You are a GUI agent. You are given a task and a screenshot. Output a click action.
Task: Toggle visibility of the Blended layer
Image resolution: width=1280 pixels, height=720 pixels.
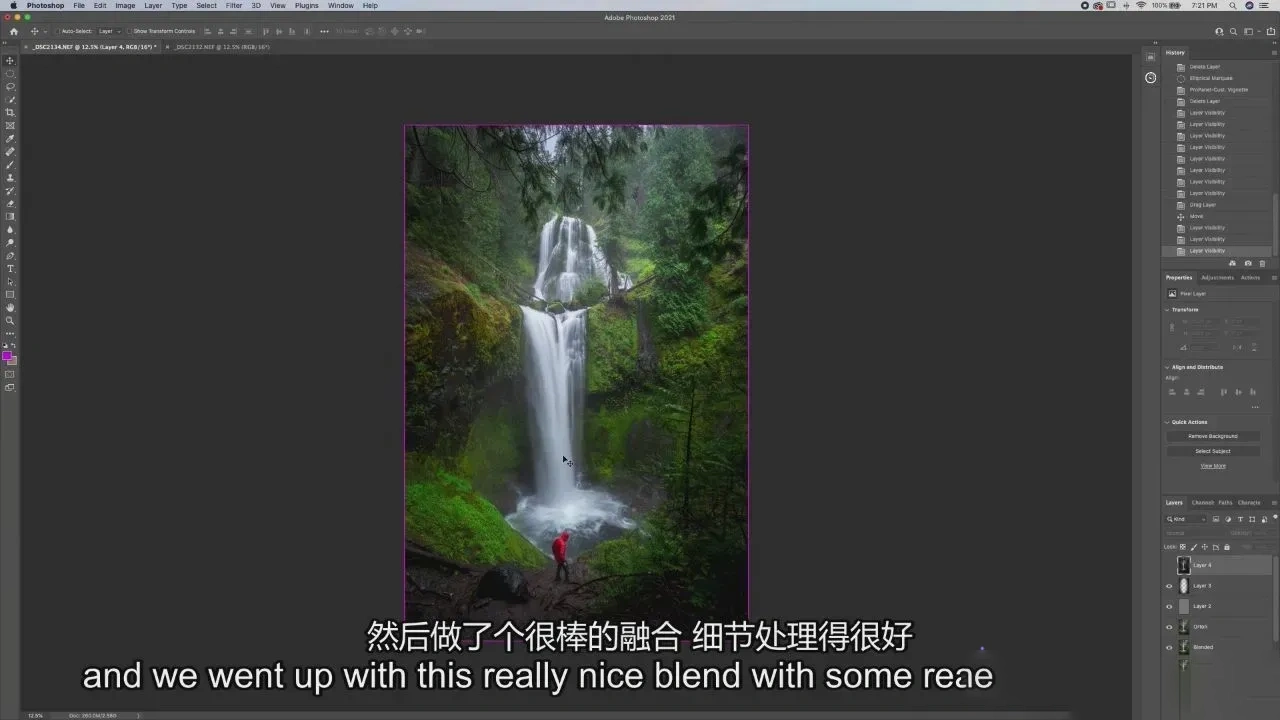click(1169, 647)
